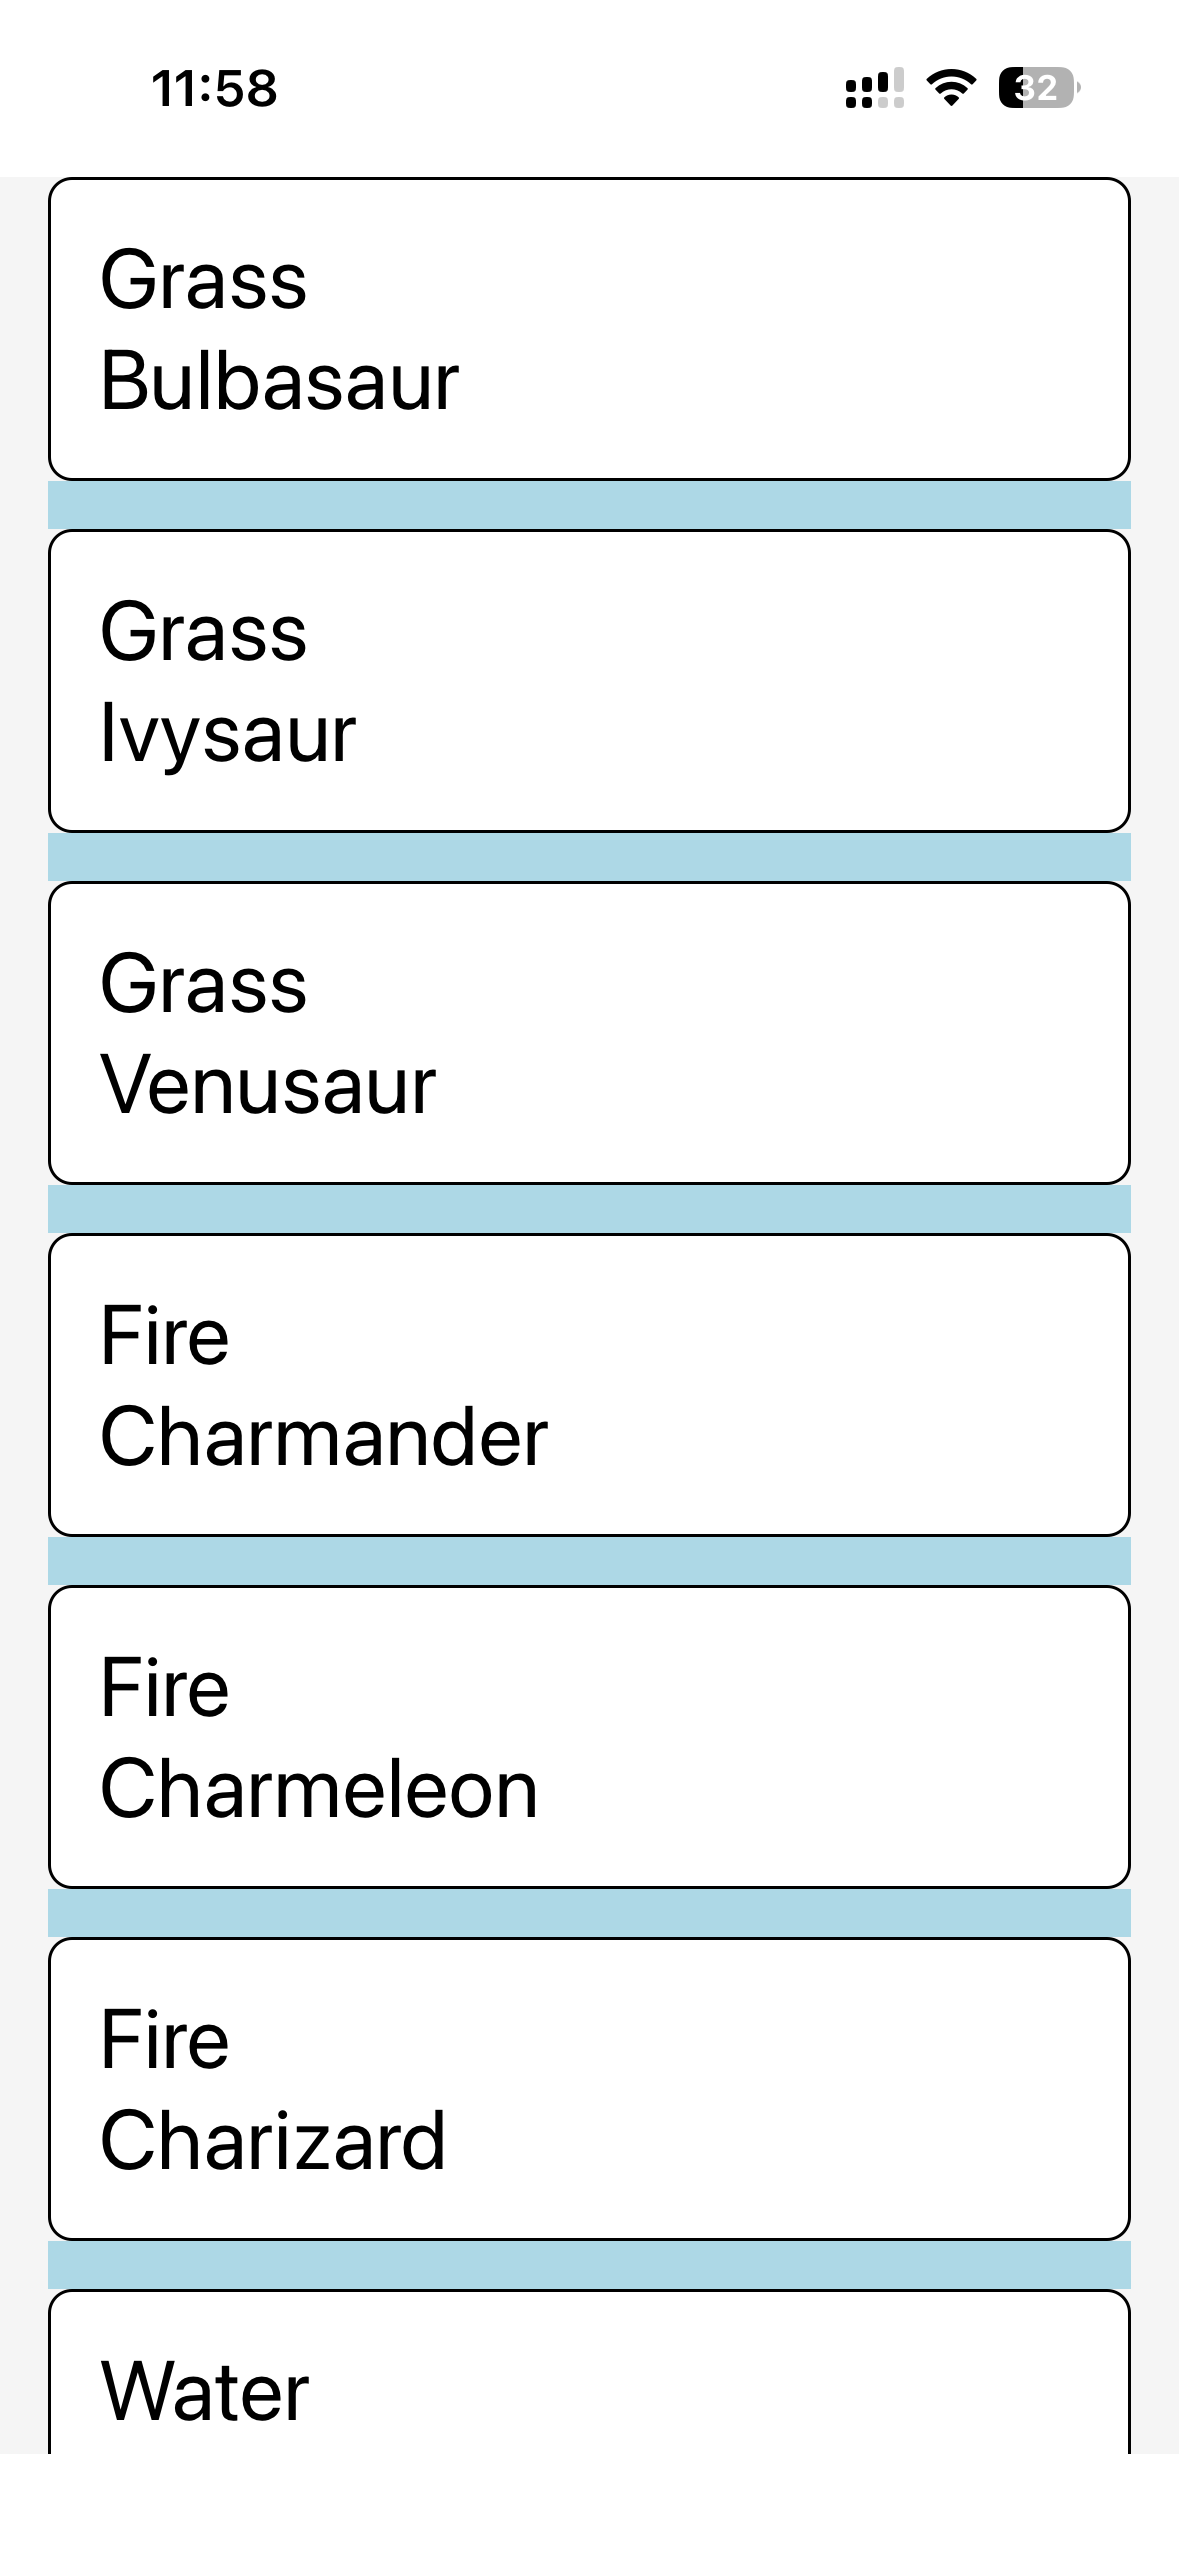Open the Venusaur card
The image size is (1179, 2556).
tap(589, 1034)
